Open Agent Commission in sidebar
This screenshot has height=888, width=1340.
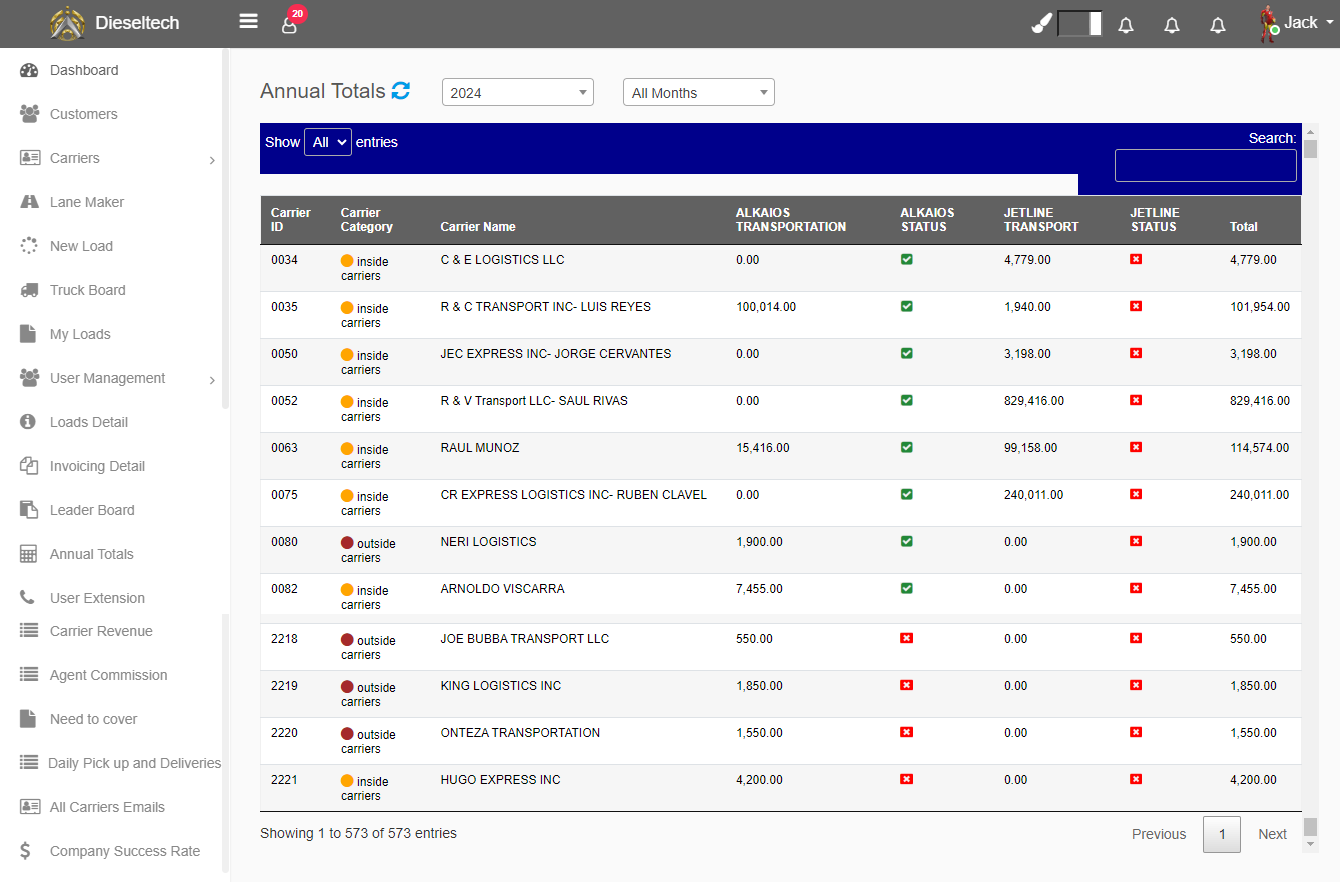click(x=109, y=675)
